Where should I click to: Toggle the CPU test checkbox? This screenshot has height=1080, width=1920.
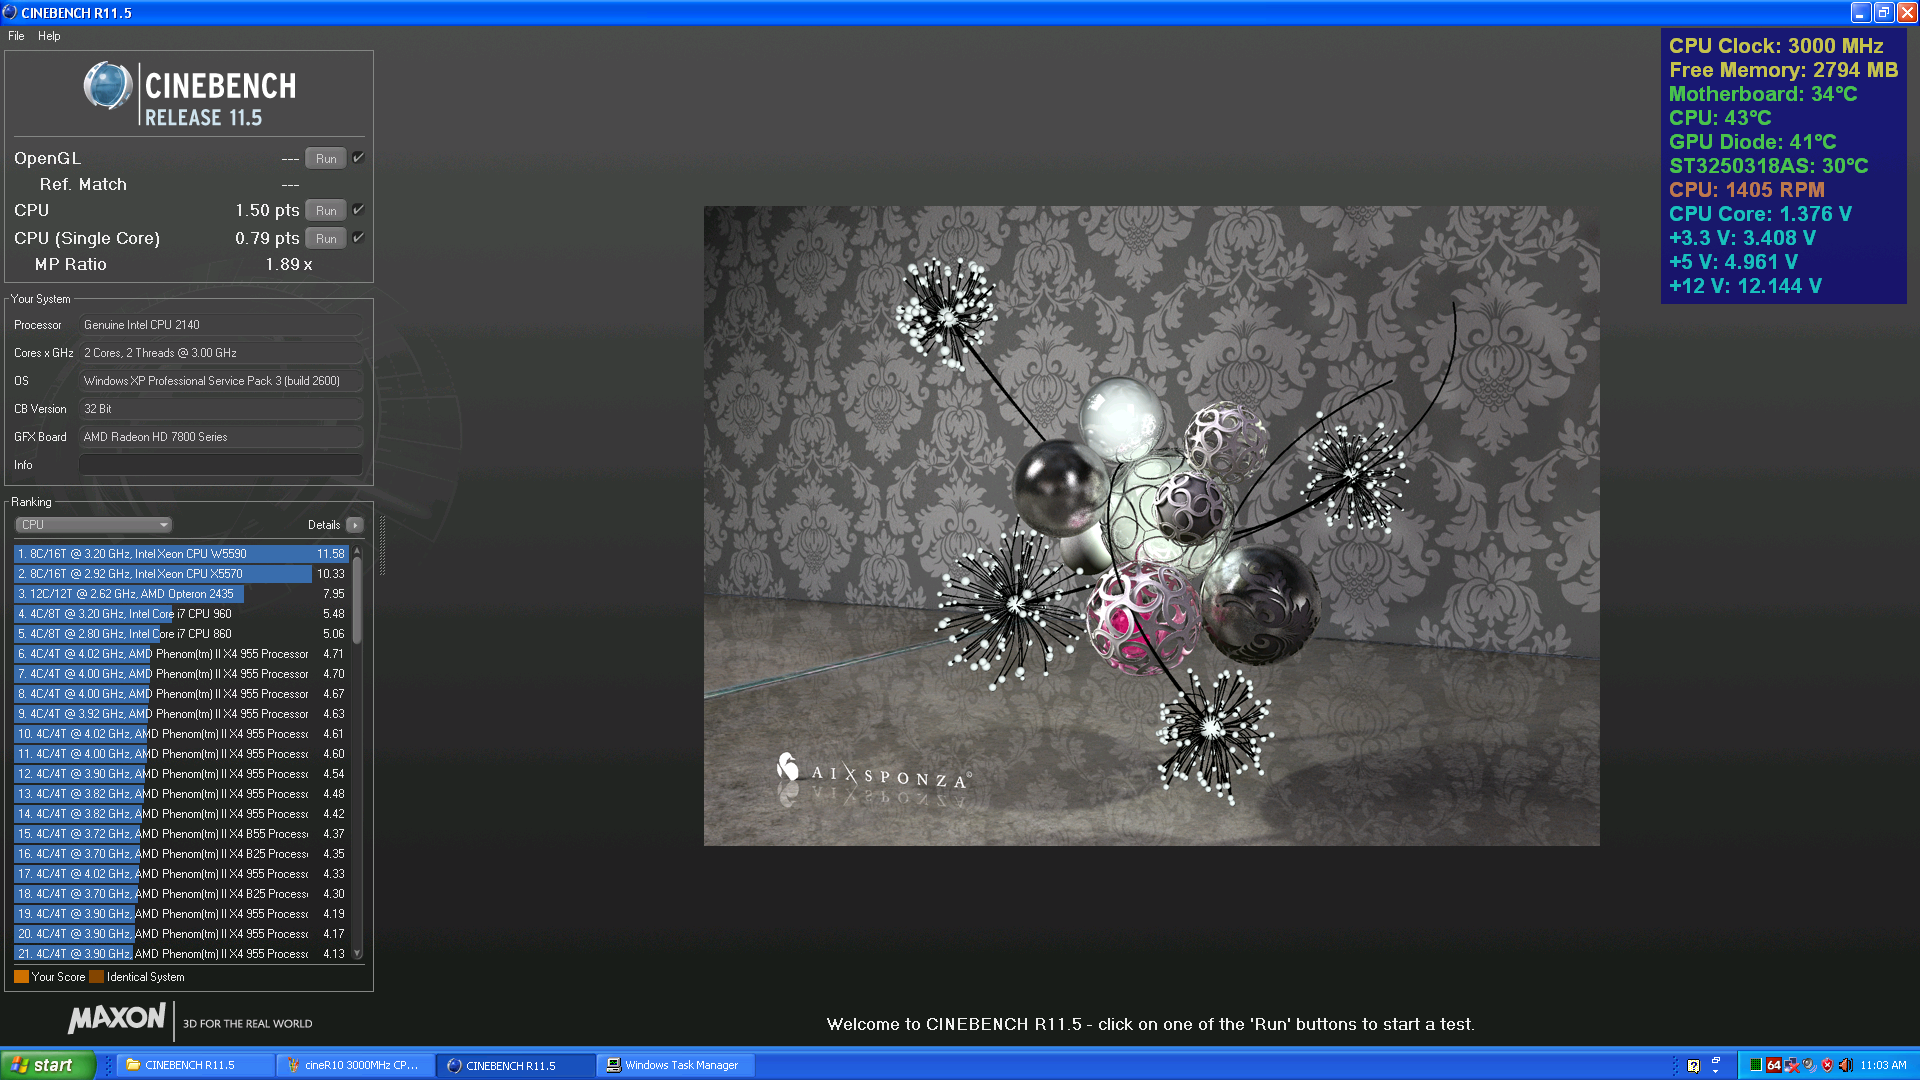[358, 210]
